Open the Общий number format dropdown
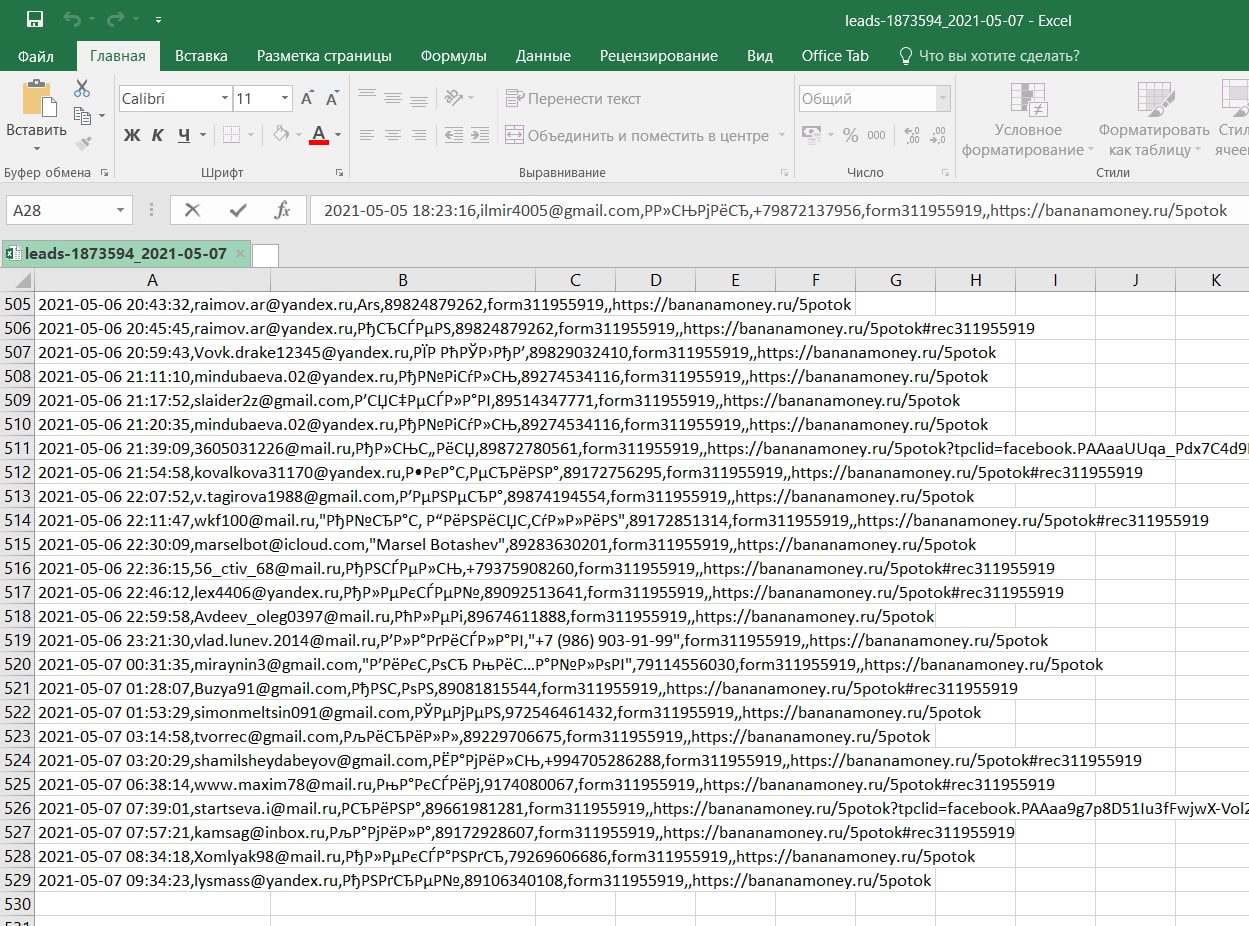Screen dimensions: 1249x926 point(942,99)
